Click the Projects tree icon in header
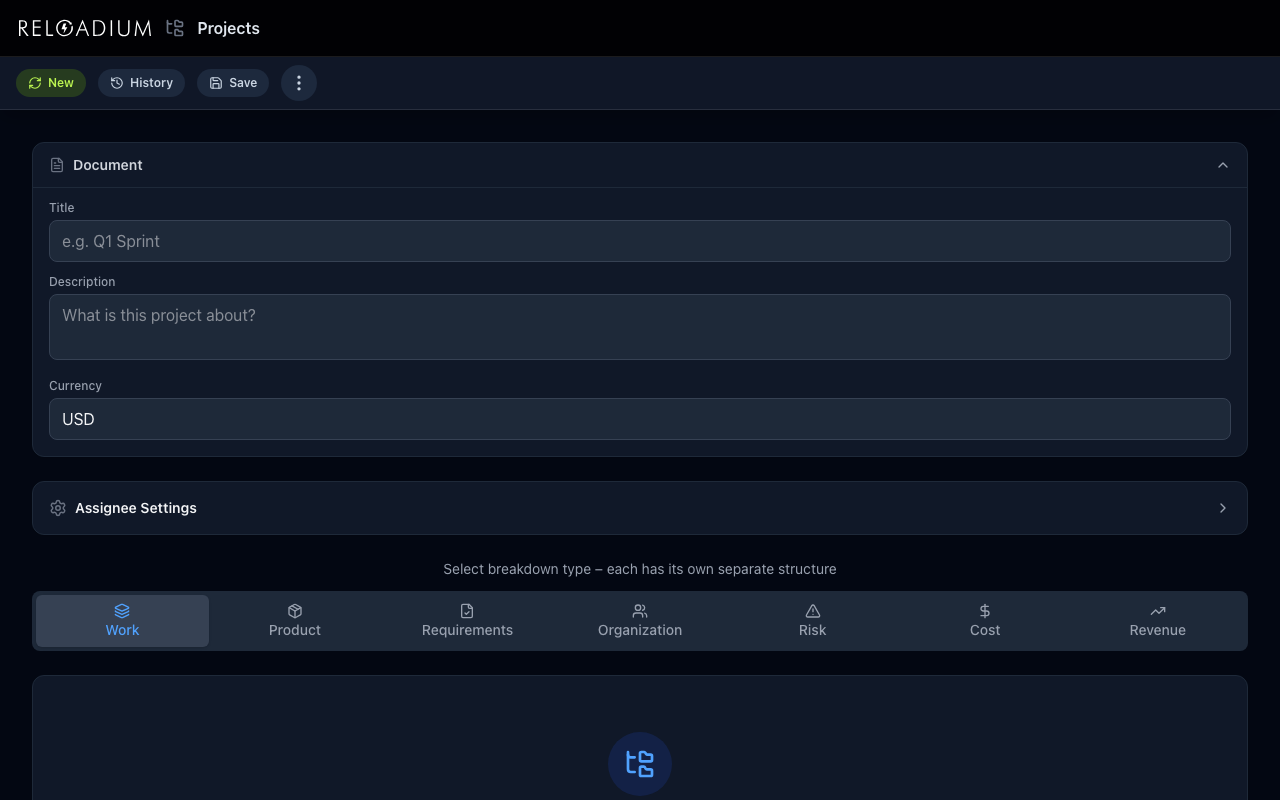1280x800 pixels. click(x=175, y=28)
